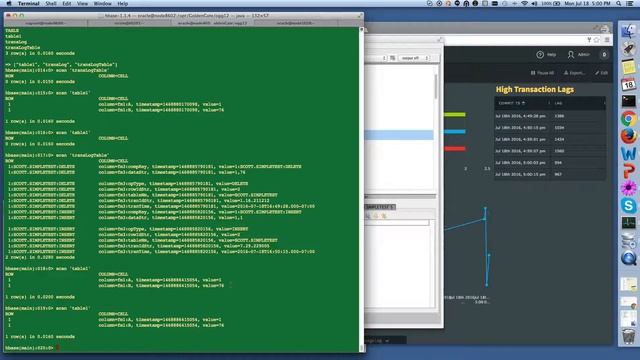Open Calendar icon in Dock
640x360 pixels.
pyautogui.click(x=629, y=84)
